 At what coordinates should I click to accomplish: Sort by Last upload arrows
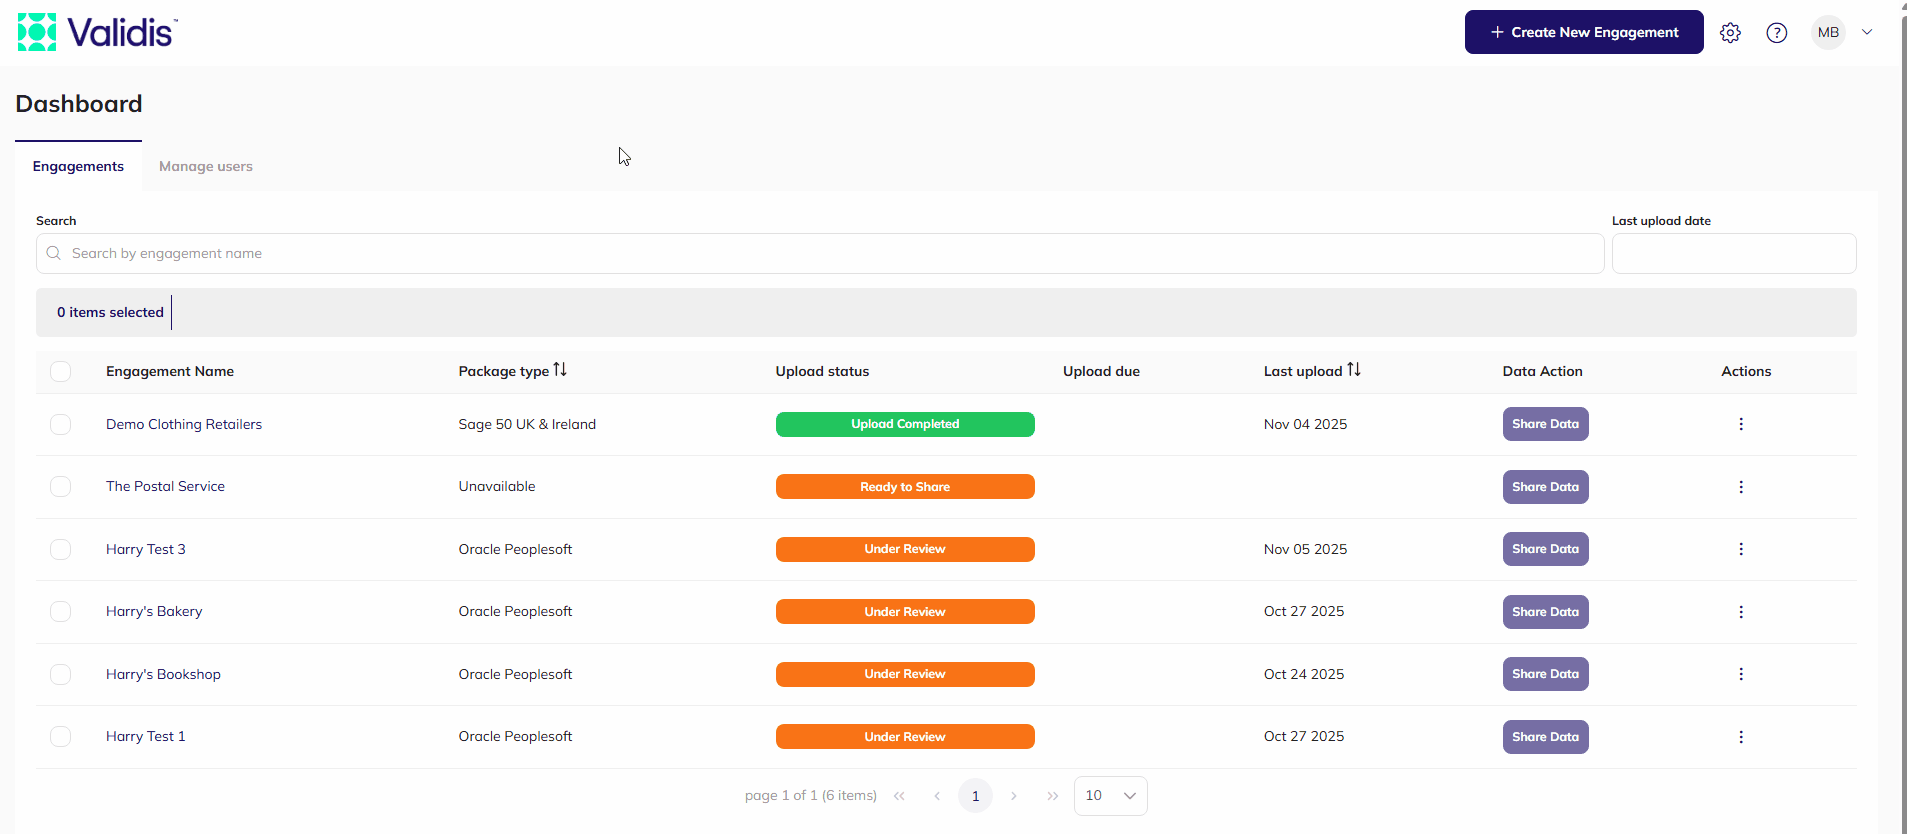click(1354, 370)
